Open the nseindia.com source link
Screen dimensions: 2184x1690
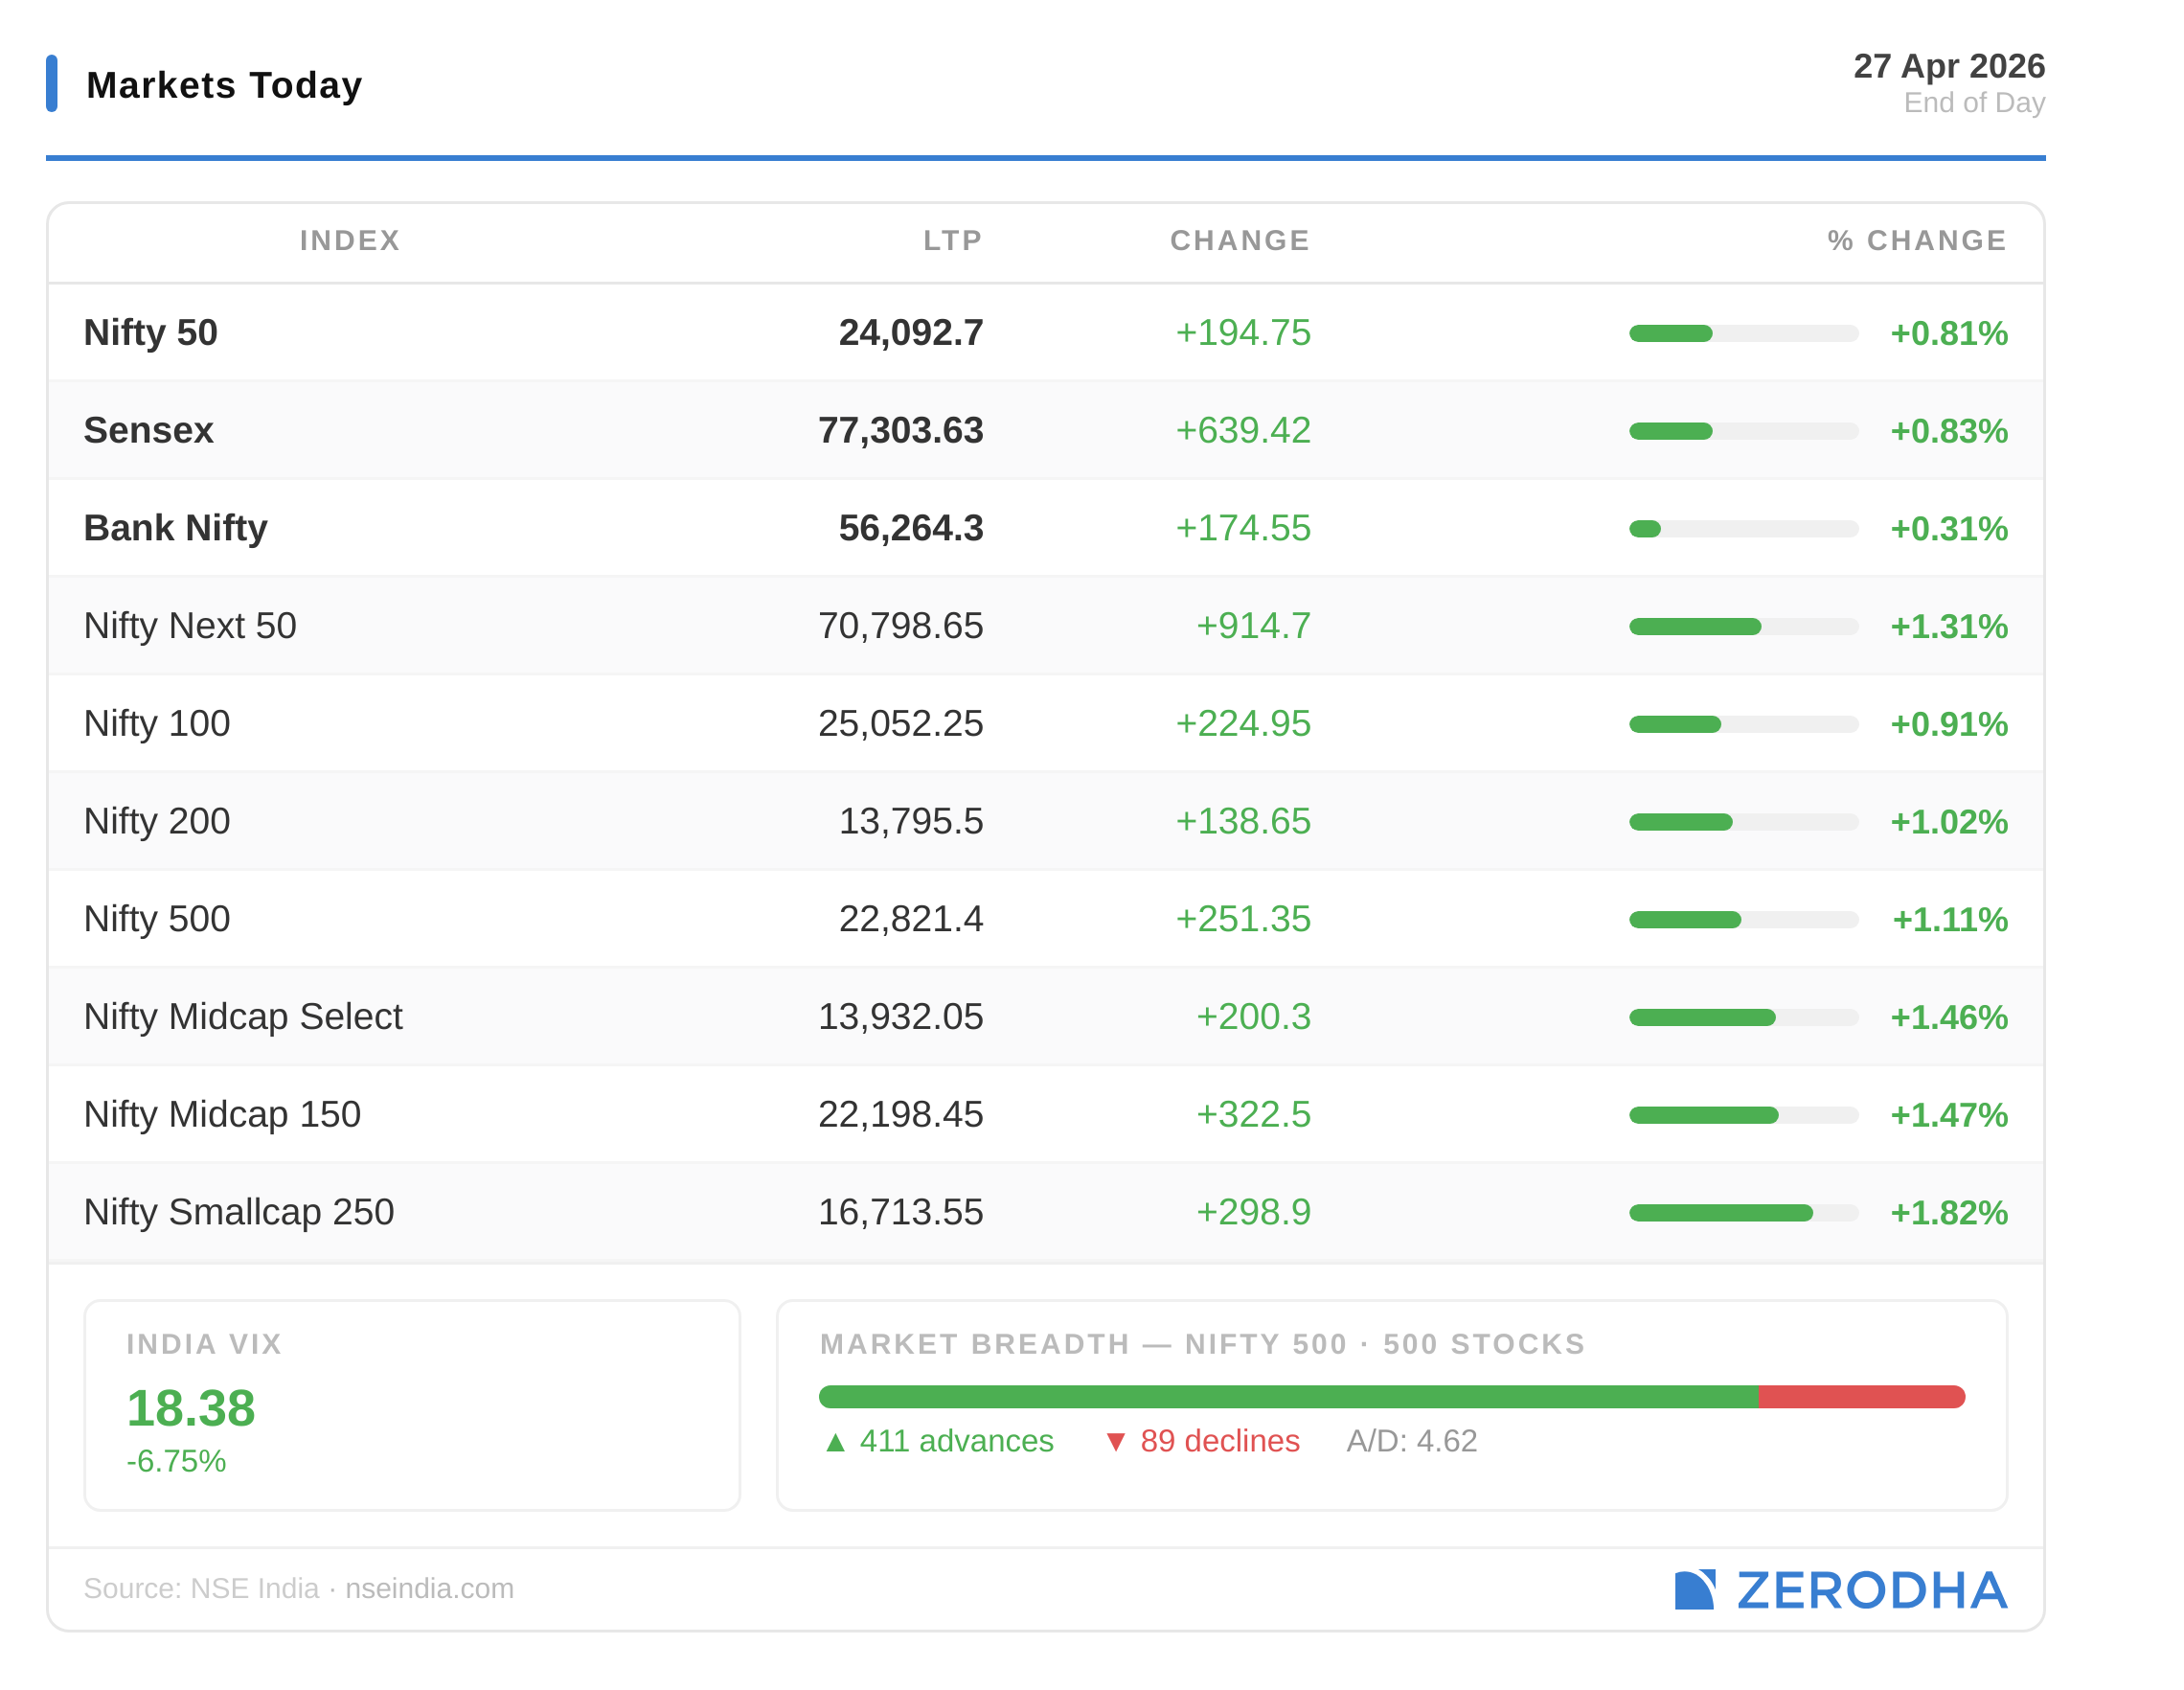[429, 1588]
